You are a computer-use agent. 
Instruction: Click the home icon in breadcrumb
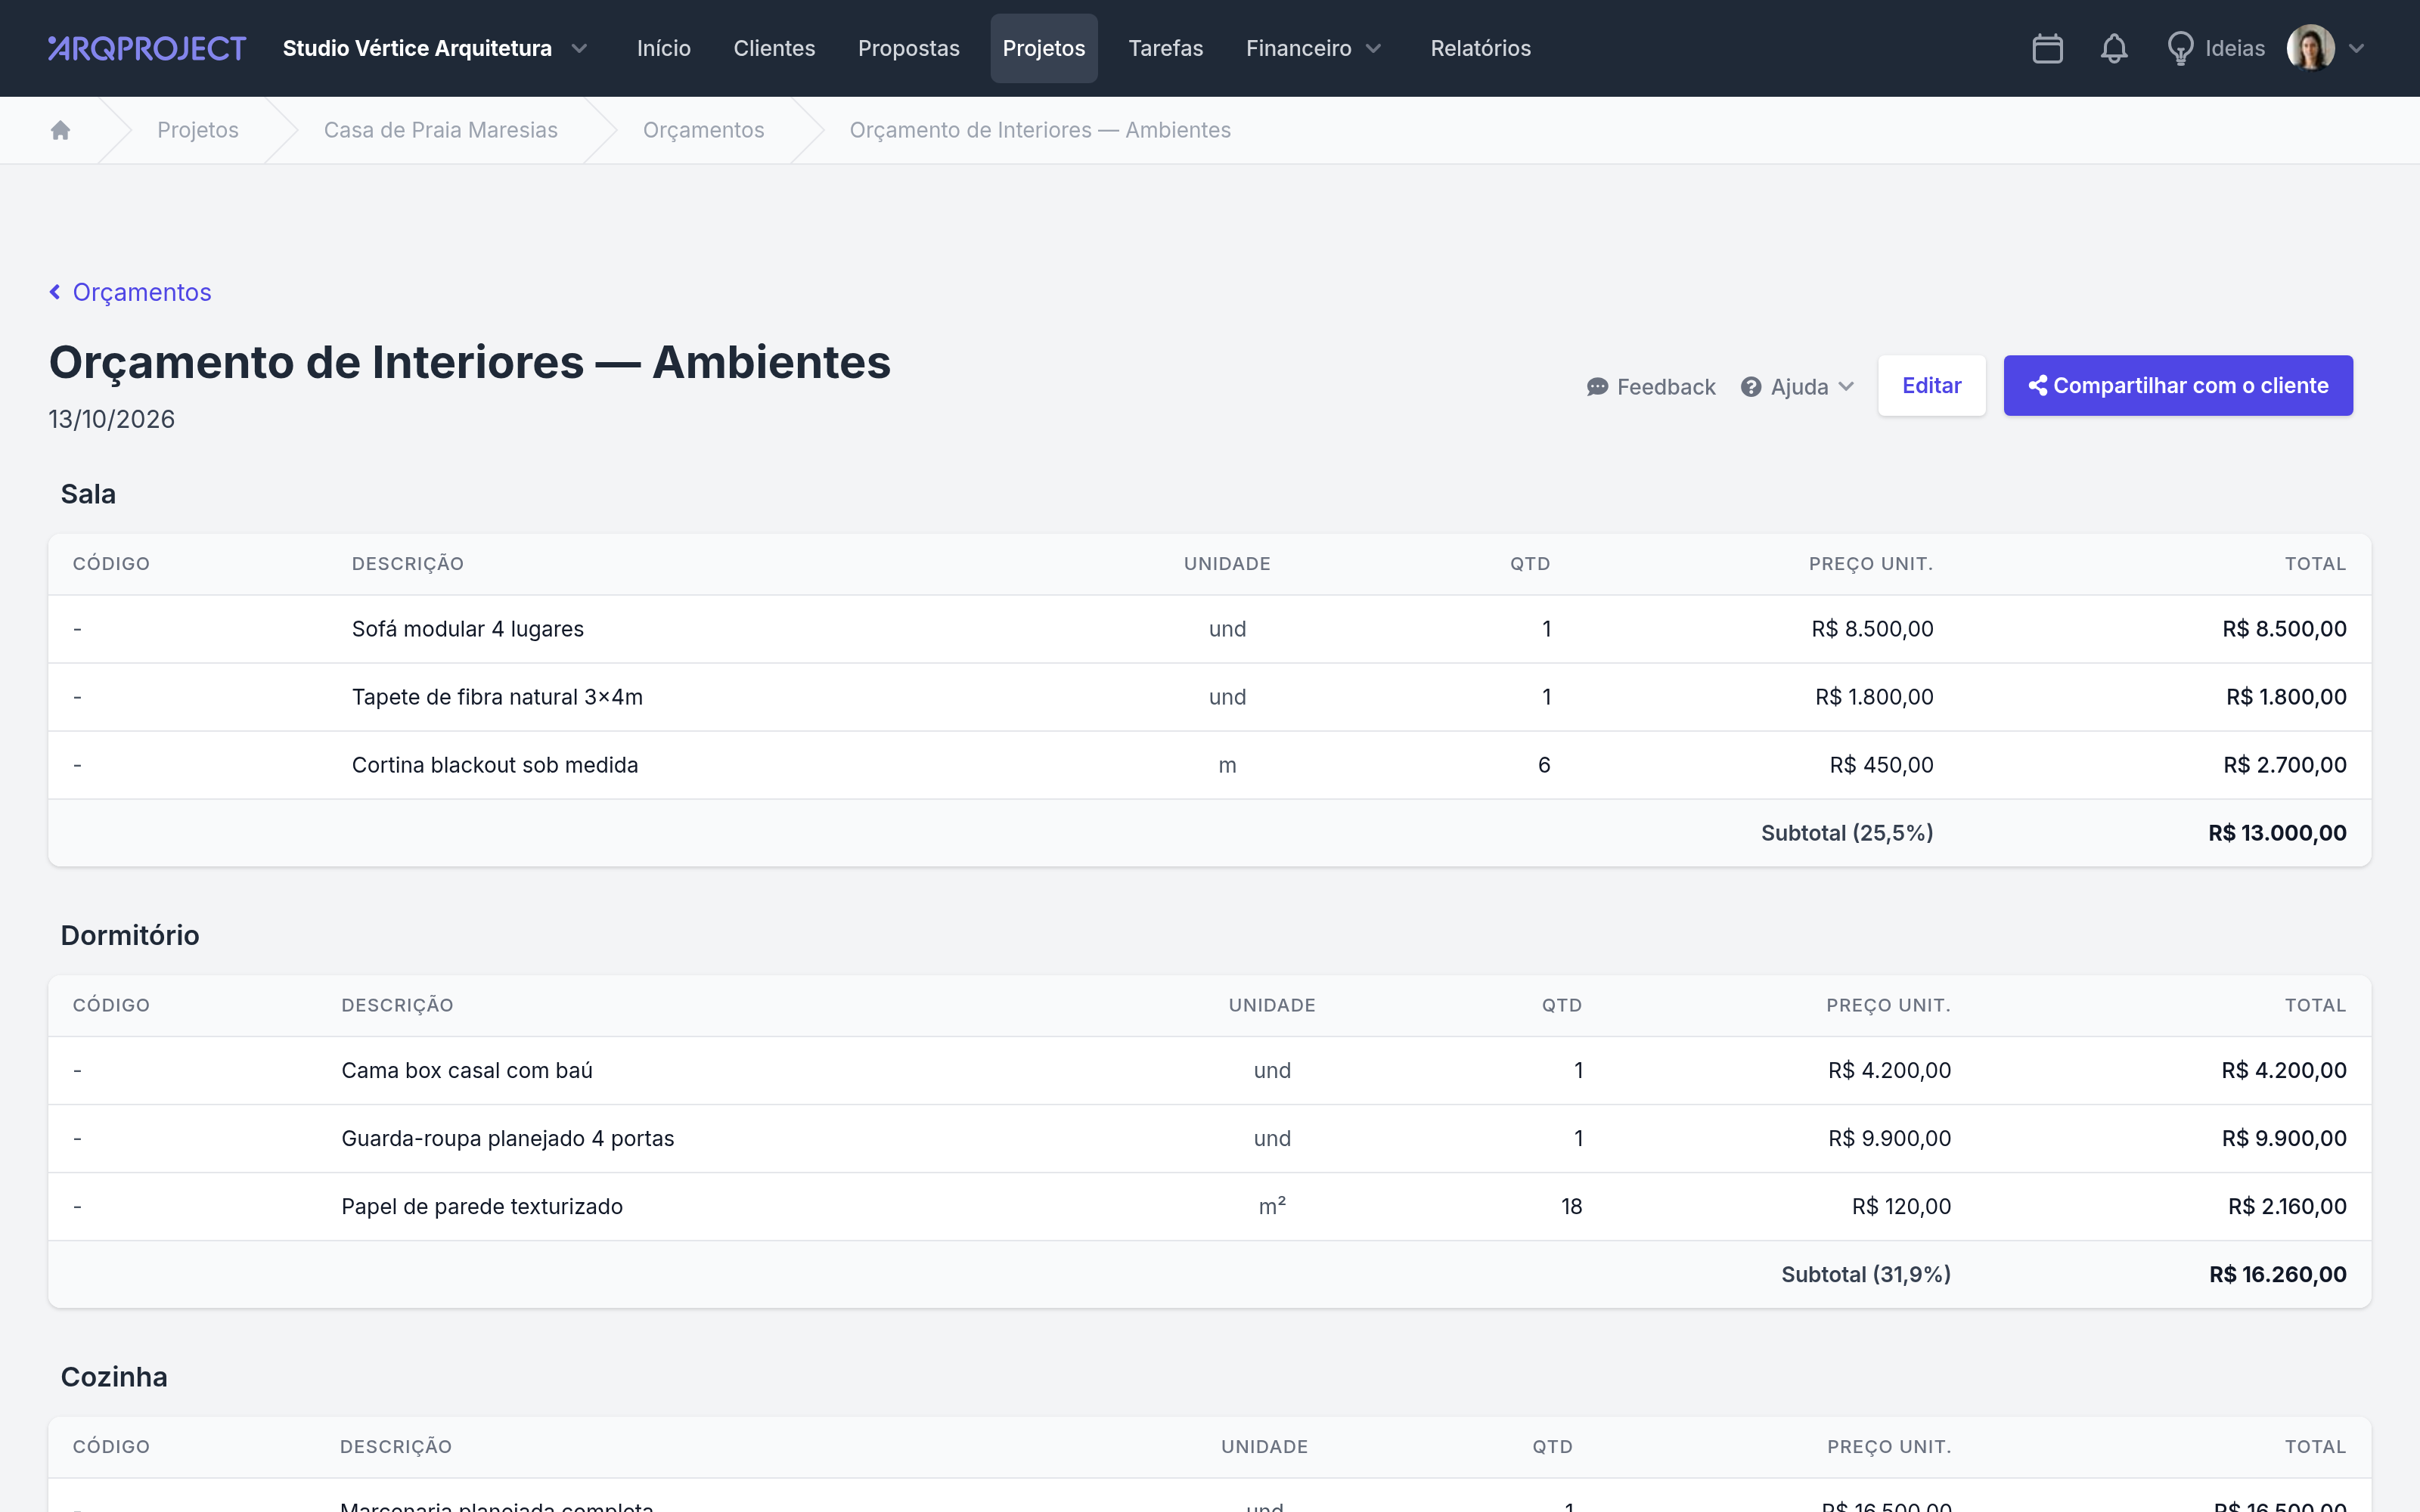[60, 130]
